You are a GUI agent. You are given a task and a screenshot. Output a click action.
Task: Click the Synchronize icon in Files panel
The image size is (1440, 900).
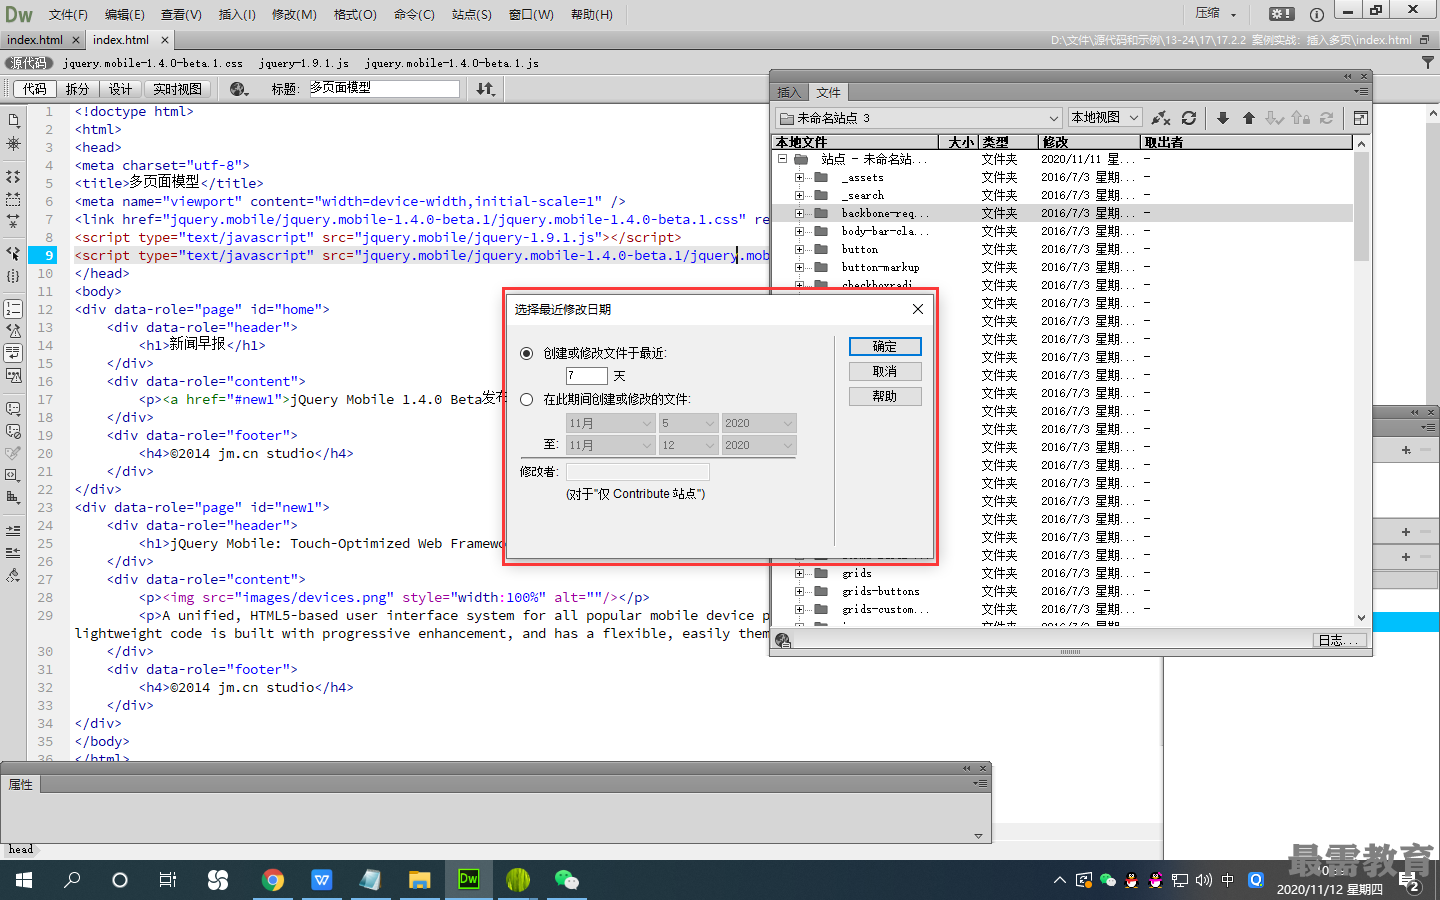point(1327,118)
